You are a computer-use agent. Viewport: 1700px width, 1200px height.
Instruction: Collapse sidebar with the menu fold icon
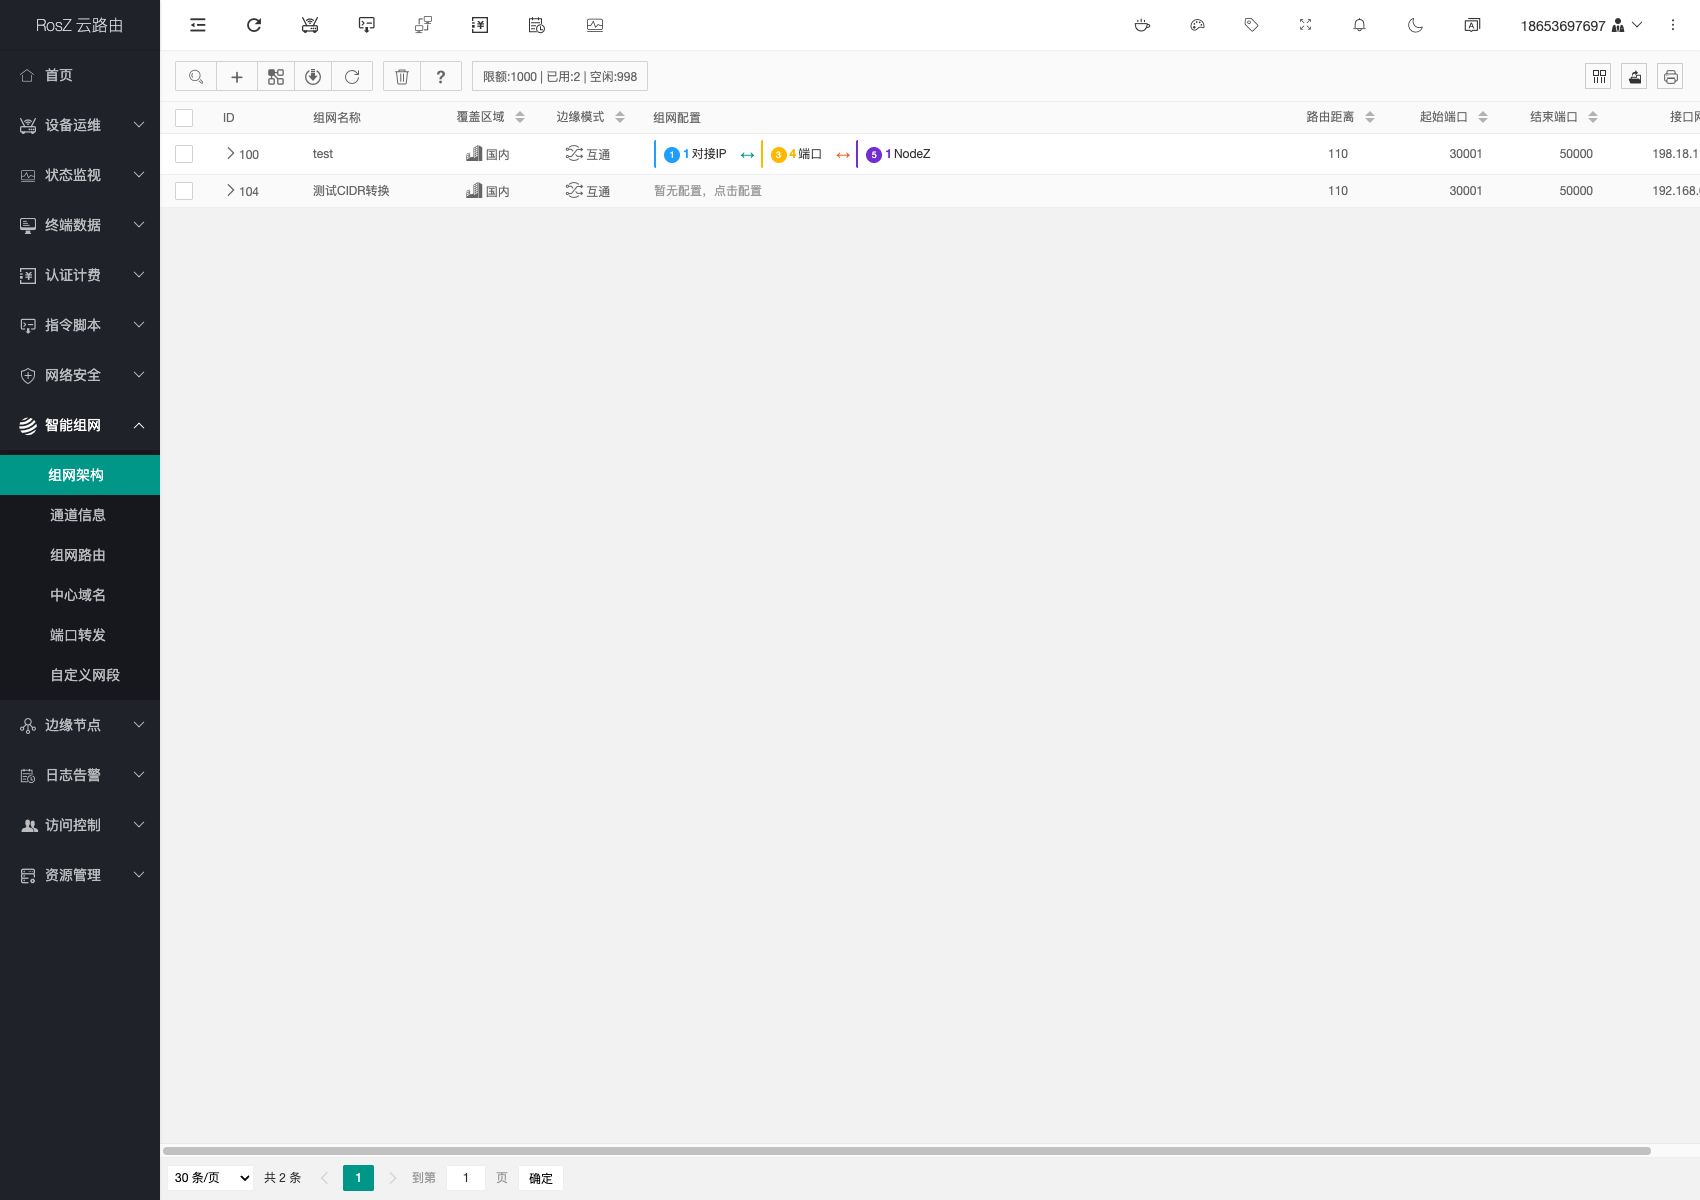click(x=198, y=25)
